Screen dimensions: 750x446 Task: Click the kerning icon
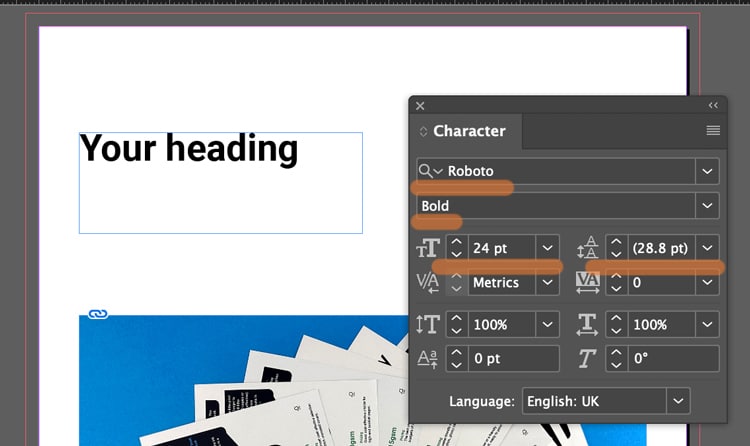[428, 282]
